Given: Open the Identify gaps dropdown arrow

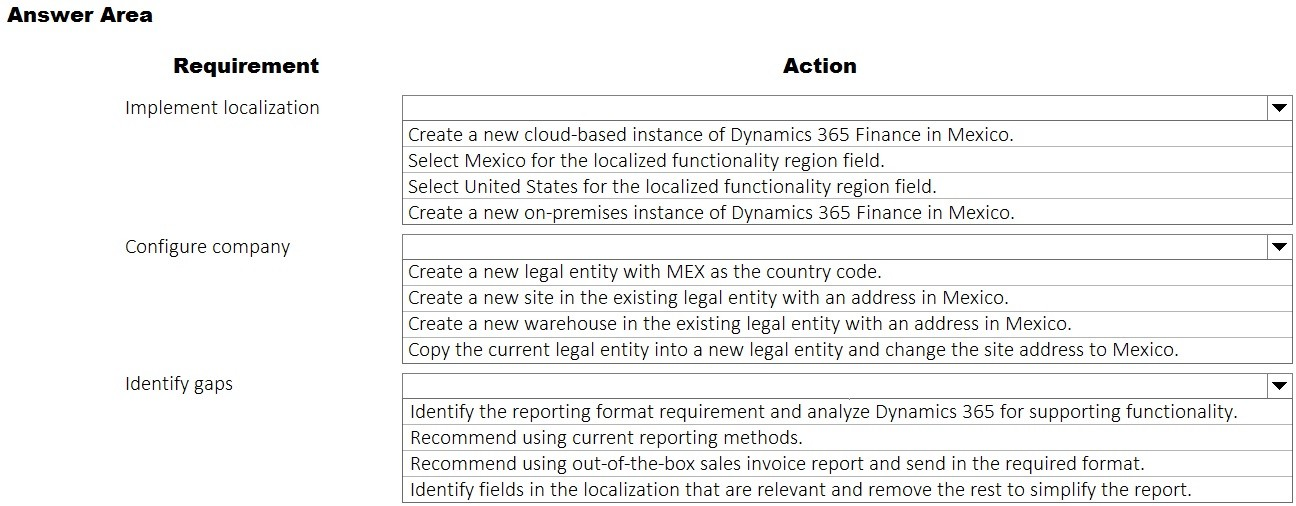Looking at the screenshot, I should point(1279,385).
